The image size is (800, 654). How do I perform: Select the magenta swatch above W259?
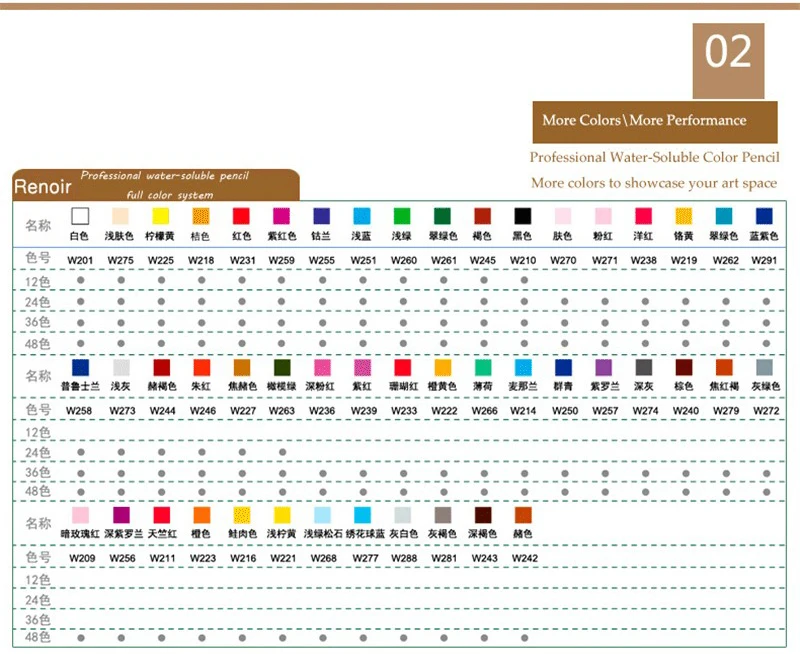[282, 216]
